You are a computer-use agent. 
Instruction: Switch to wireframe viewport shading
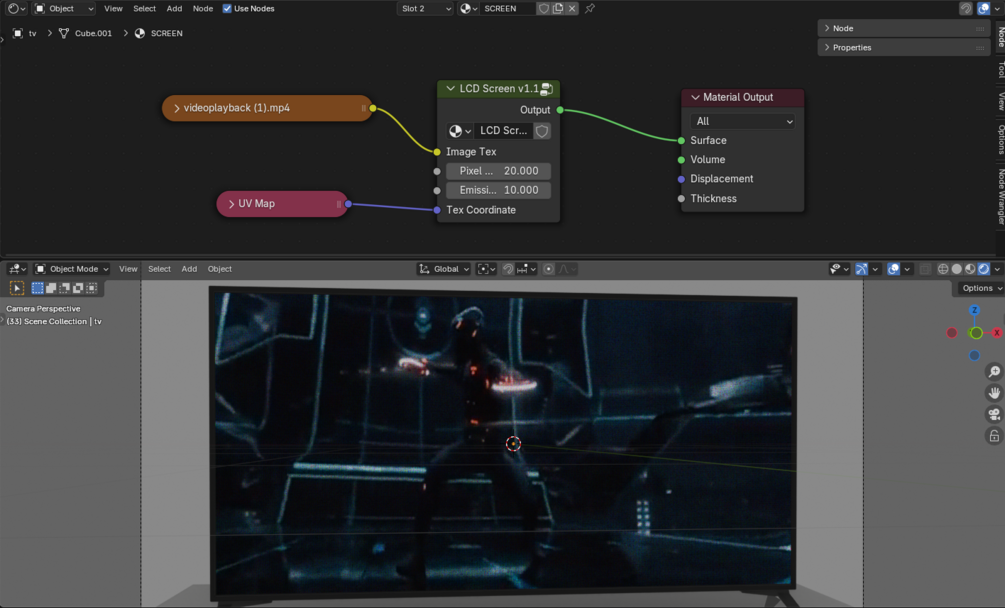click(943, 269)
